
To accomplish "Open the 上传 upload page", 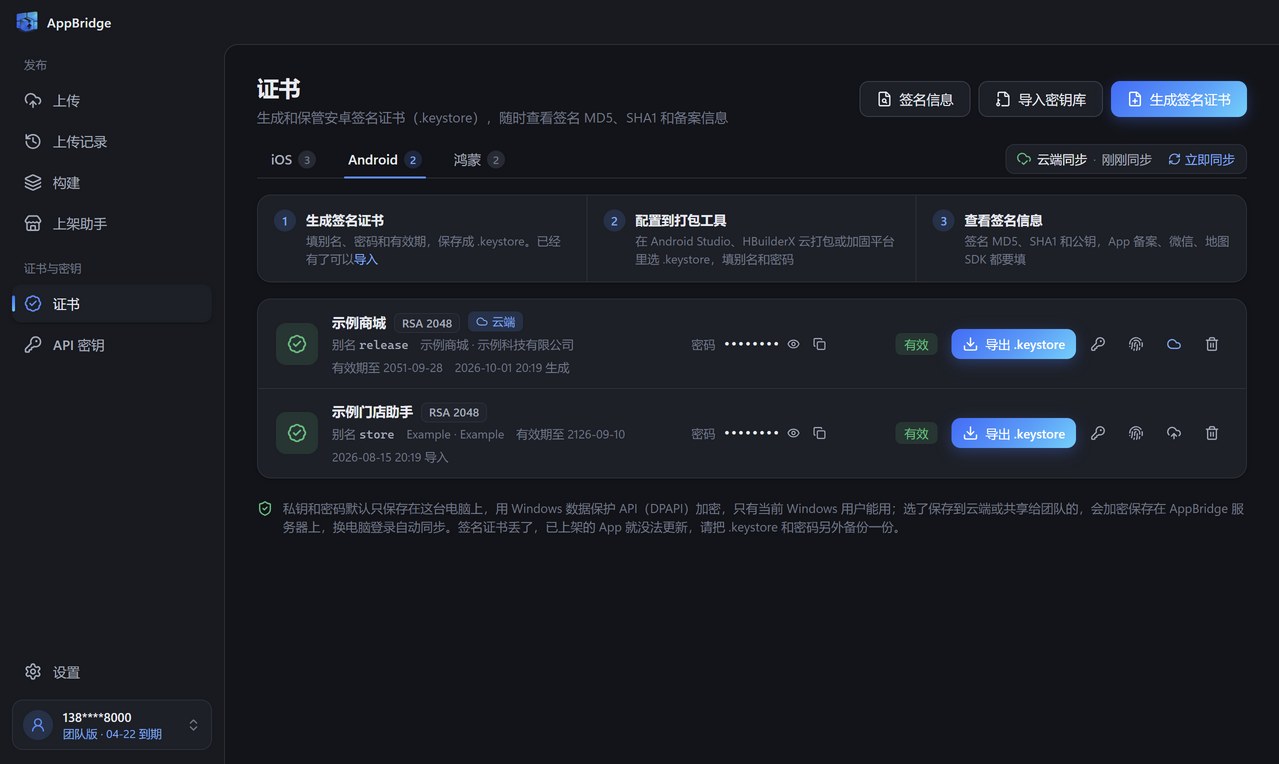I will pyautogui.click(x=112, y=101).
